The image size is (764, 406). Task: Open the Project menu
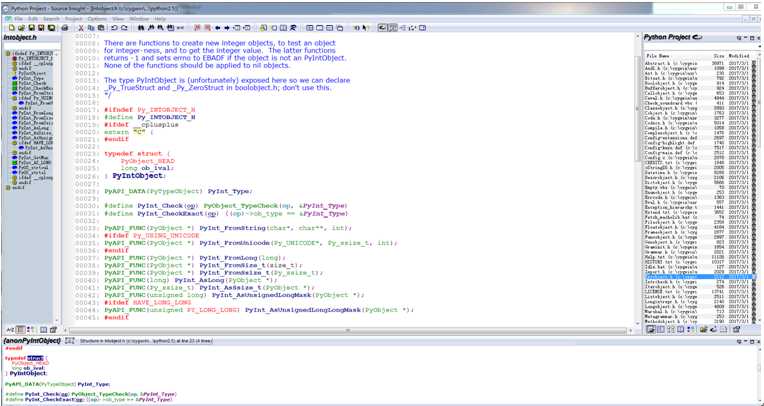[x=74, y=19]
